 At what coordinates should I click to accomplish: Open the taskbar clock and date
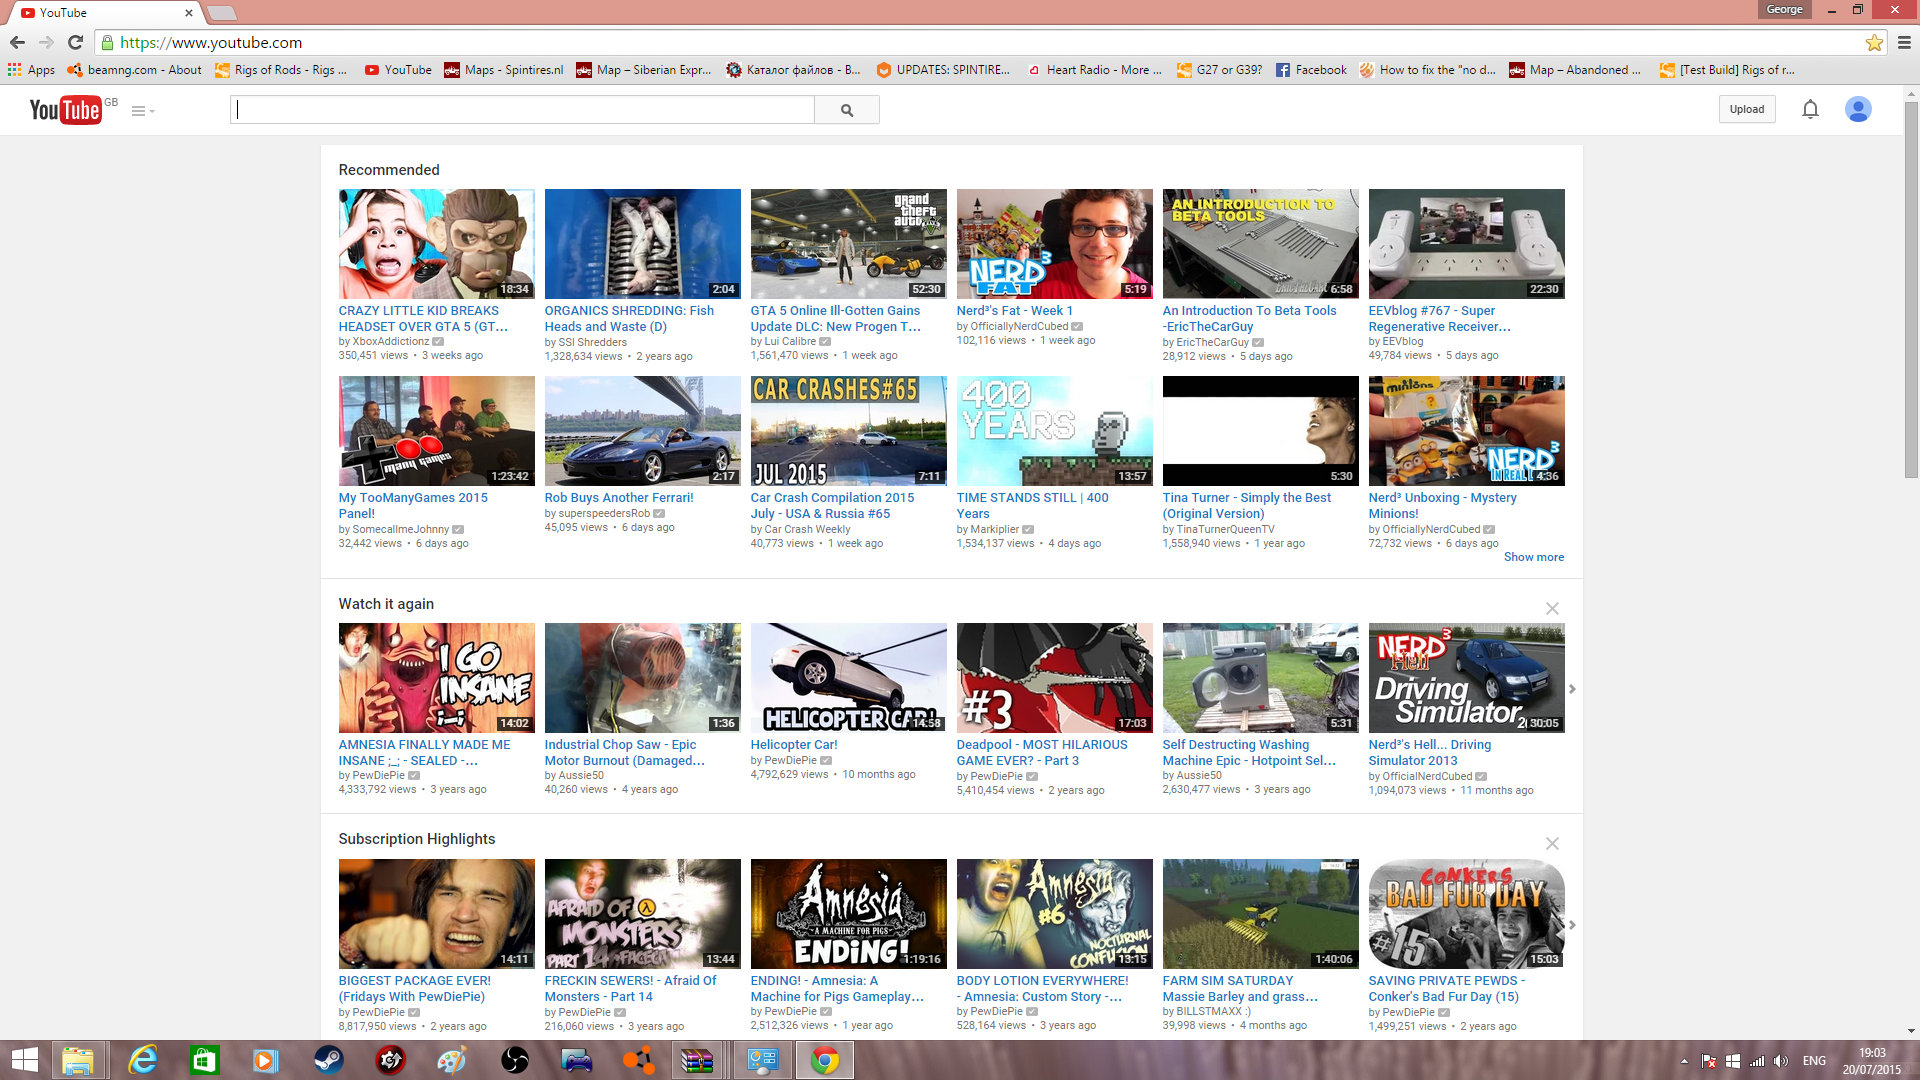[1872, 1061]
